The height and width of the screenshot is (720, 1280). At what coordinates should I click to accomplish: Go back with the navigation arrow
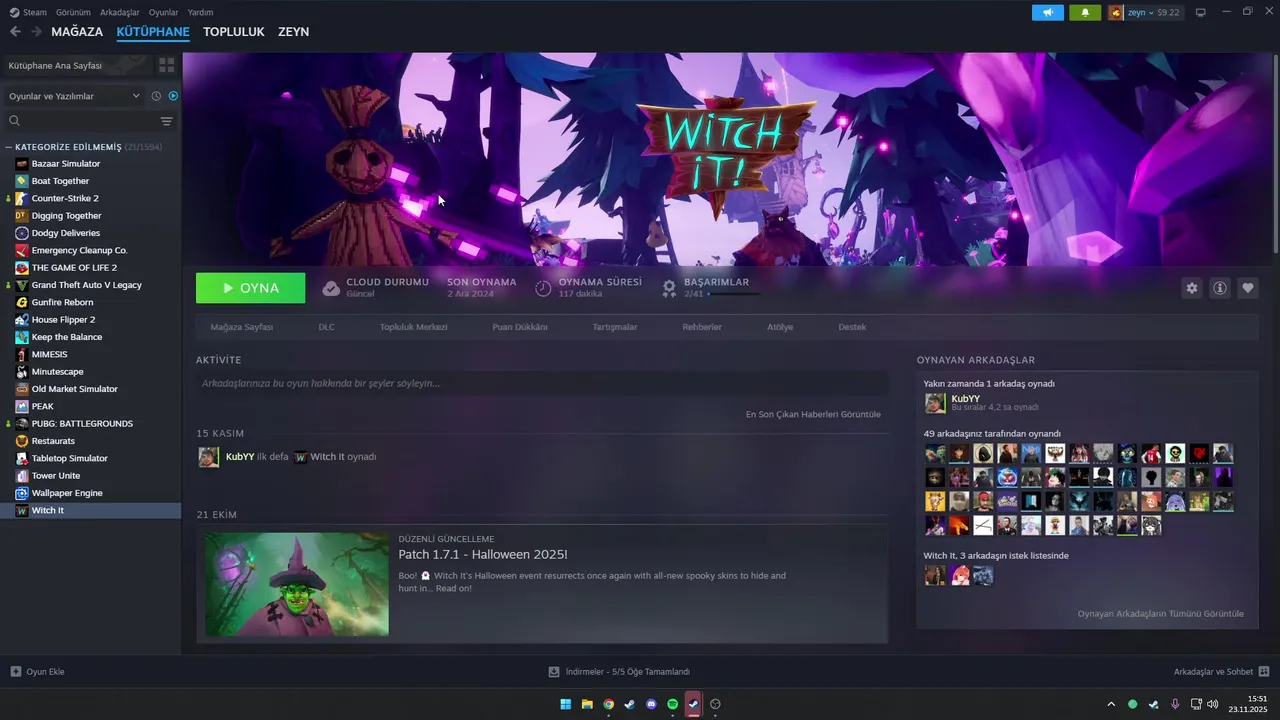point(15,32)
